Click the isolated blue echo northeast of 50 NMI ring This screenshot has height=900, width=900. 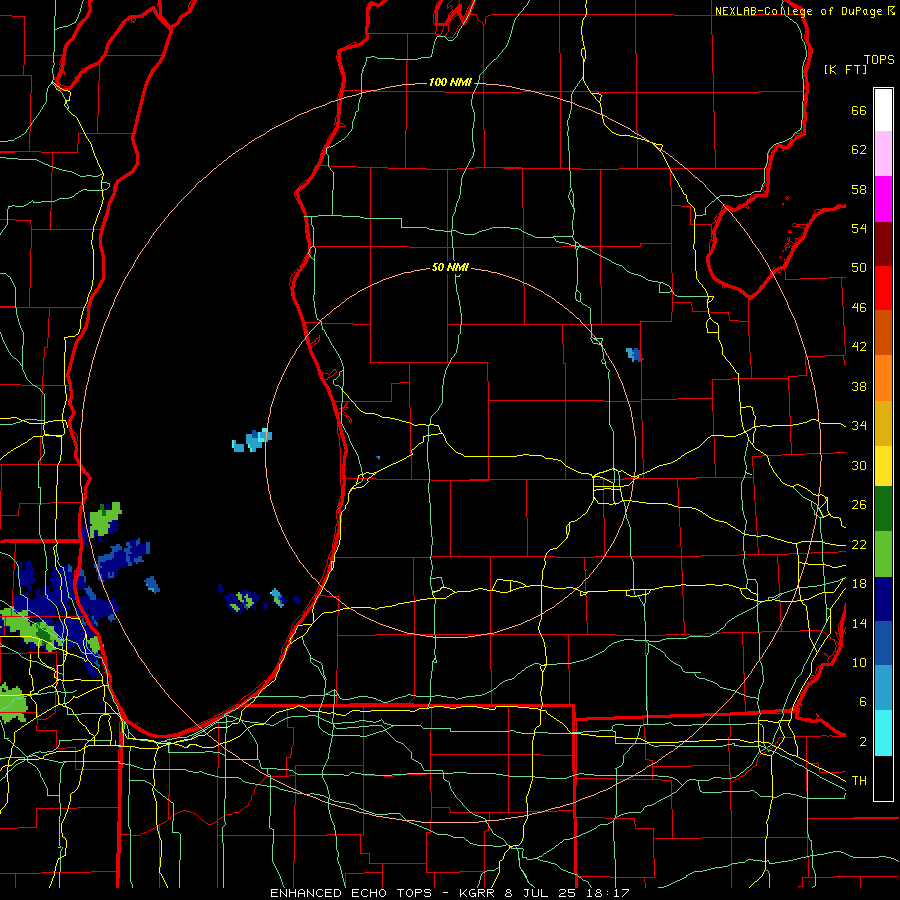[634, 355]
